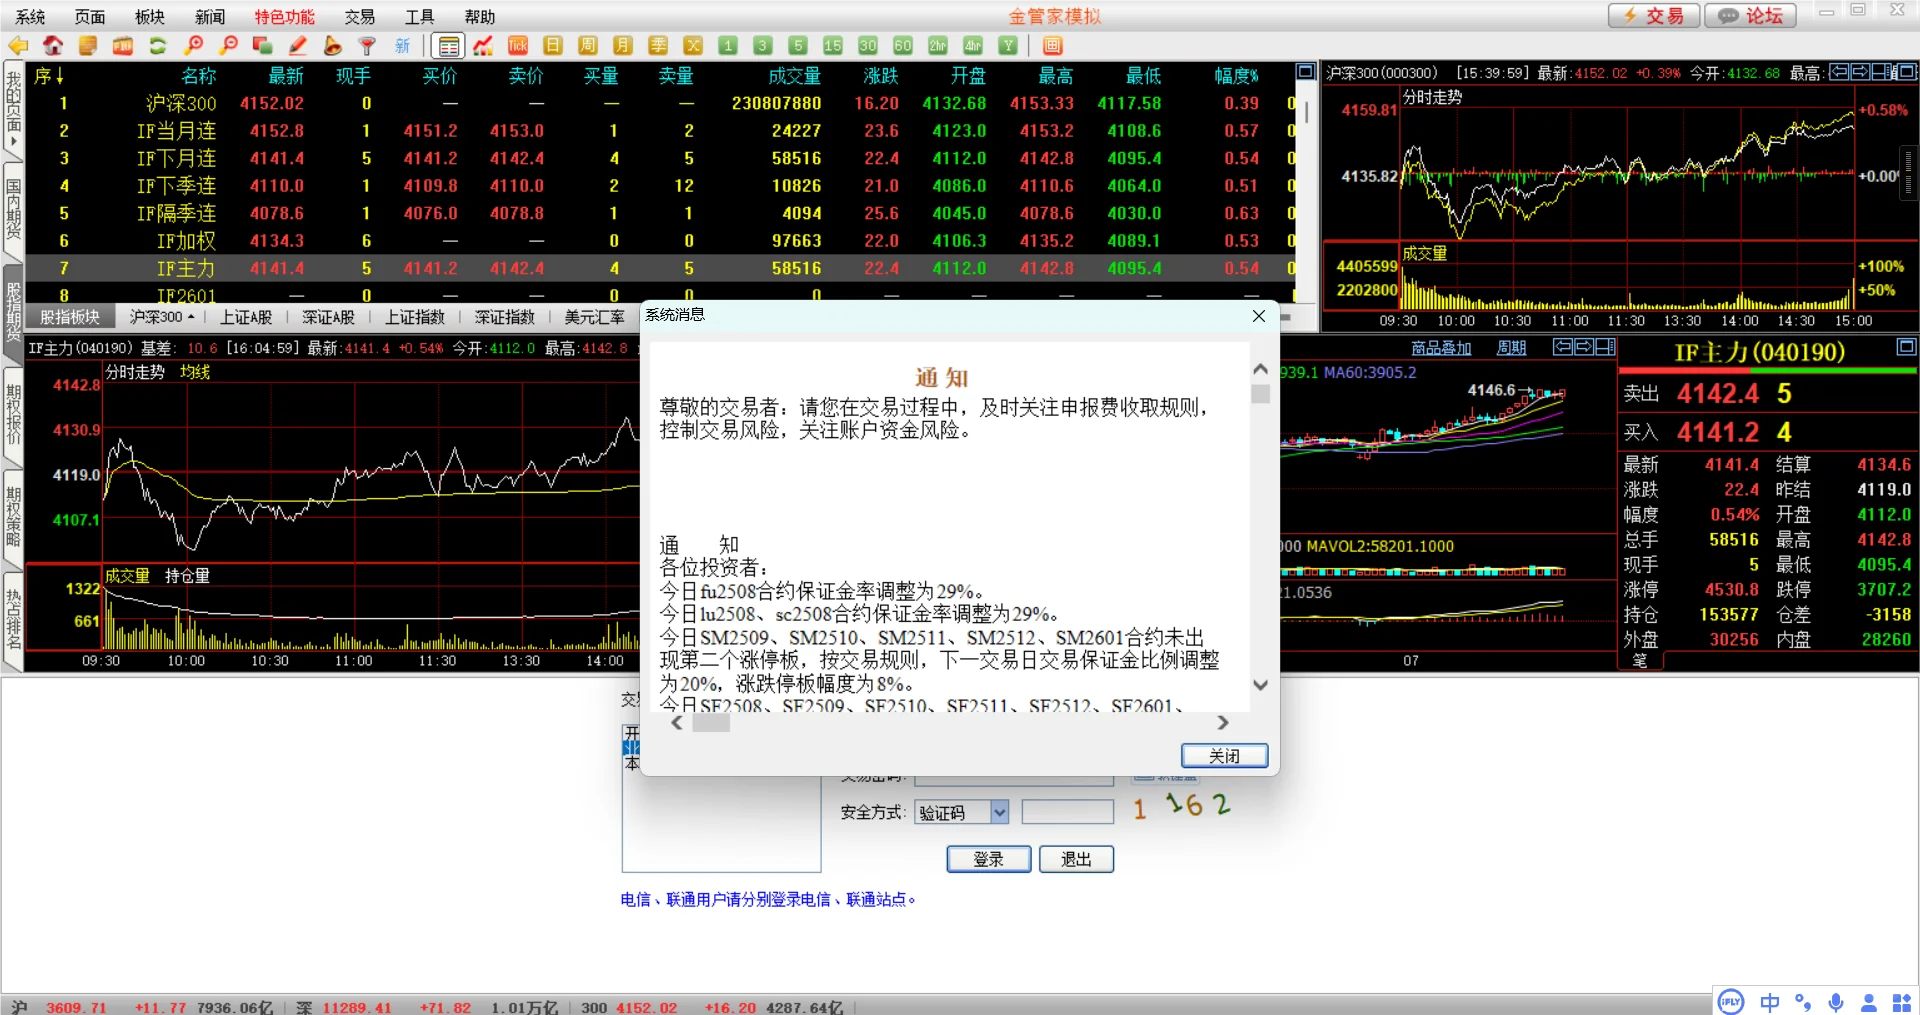The image size is (1920, 1015).
Task: Switch to the 深证指数 tab
Action: click(x=505, y=317)
